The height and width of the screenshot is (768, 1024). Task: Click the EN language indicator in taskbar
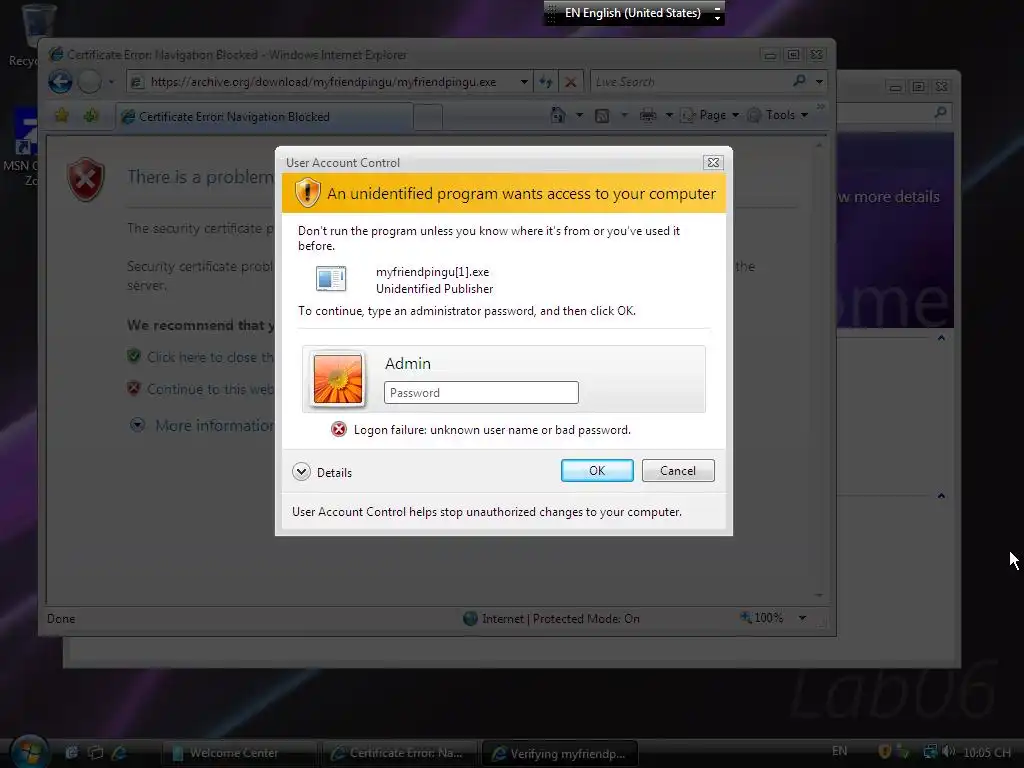click(x=840, y=751)
